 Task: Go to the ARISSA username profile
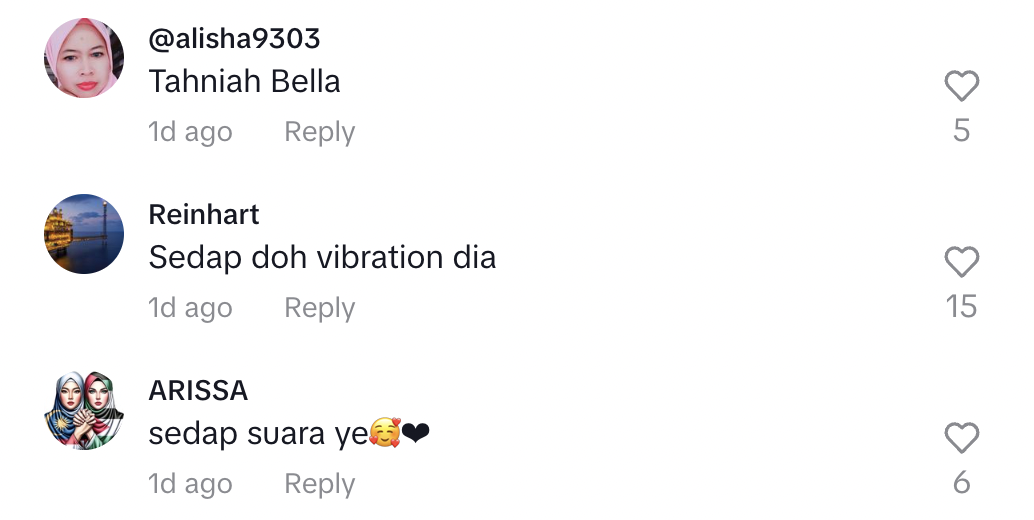(198, 391)
